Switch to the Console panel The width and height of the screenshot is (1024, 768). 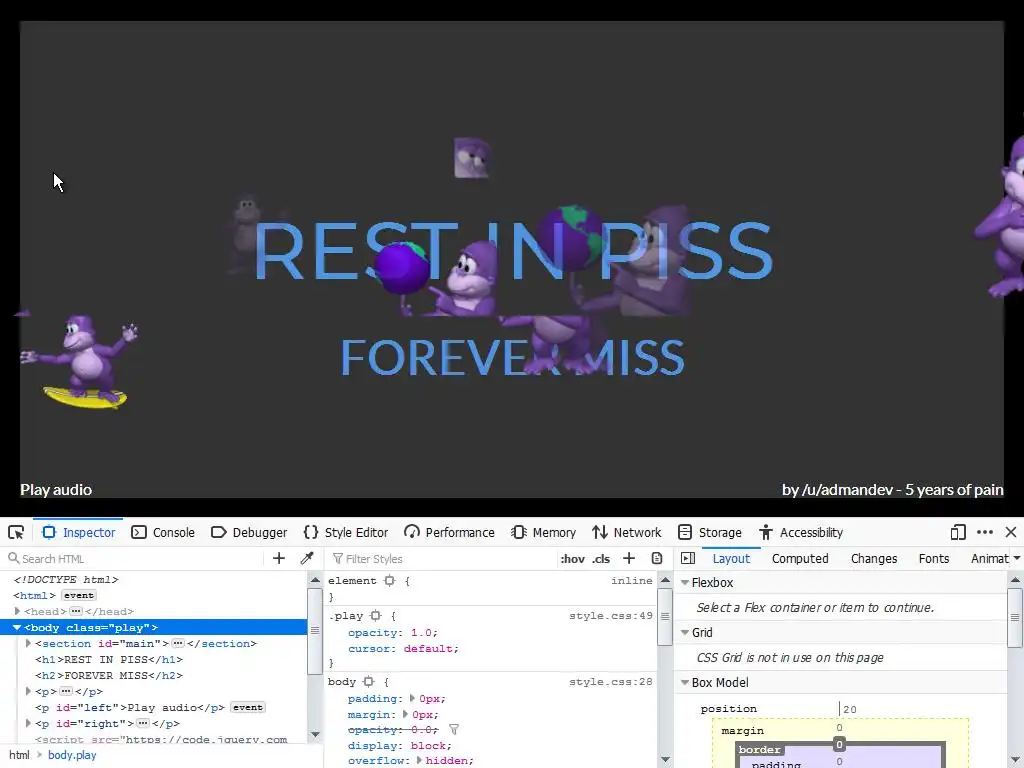tap(163, 532)
